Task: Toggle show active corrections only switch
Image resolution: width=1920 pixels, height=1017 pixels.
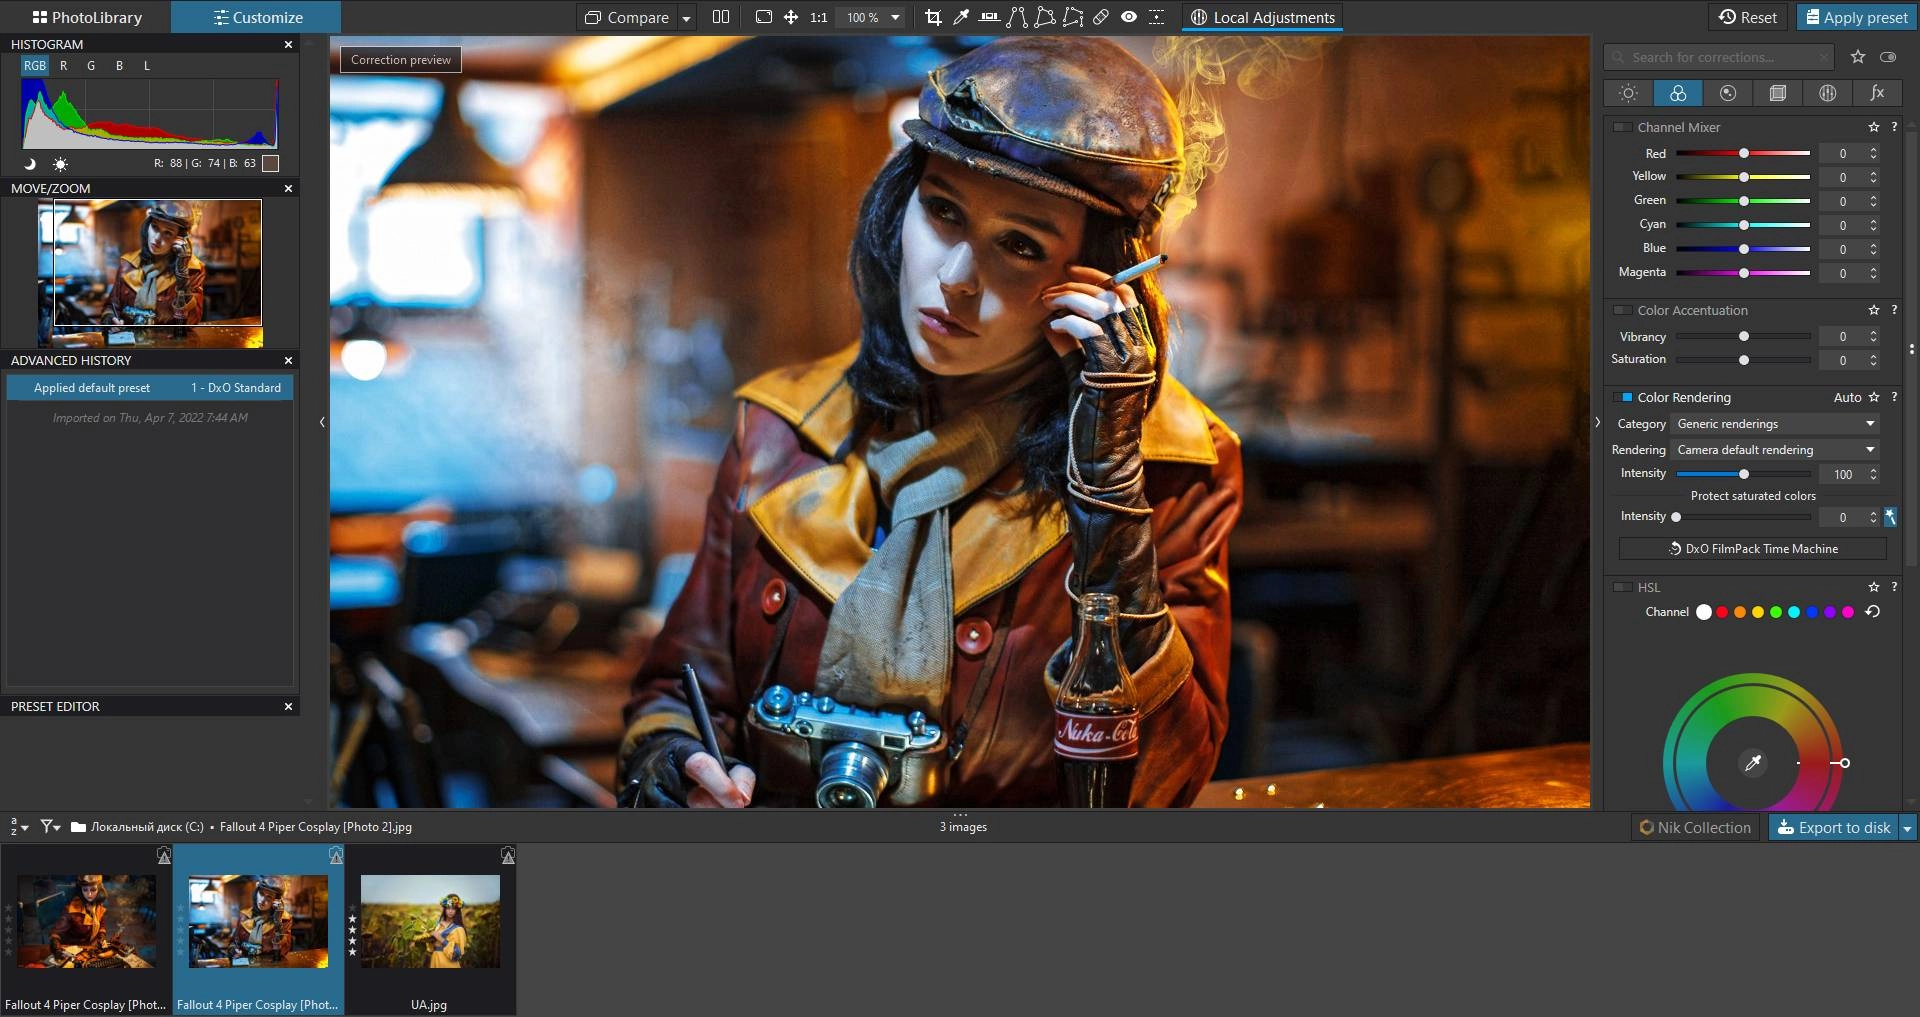Action: pyautogui.click(x=1888, y=57)
